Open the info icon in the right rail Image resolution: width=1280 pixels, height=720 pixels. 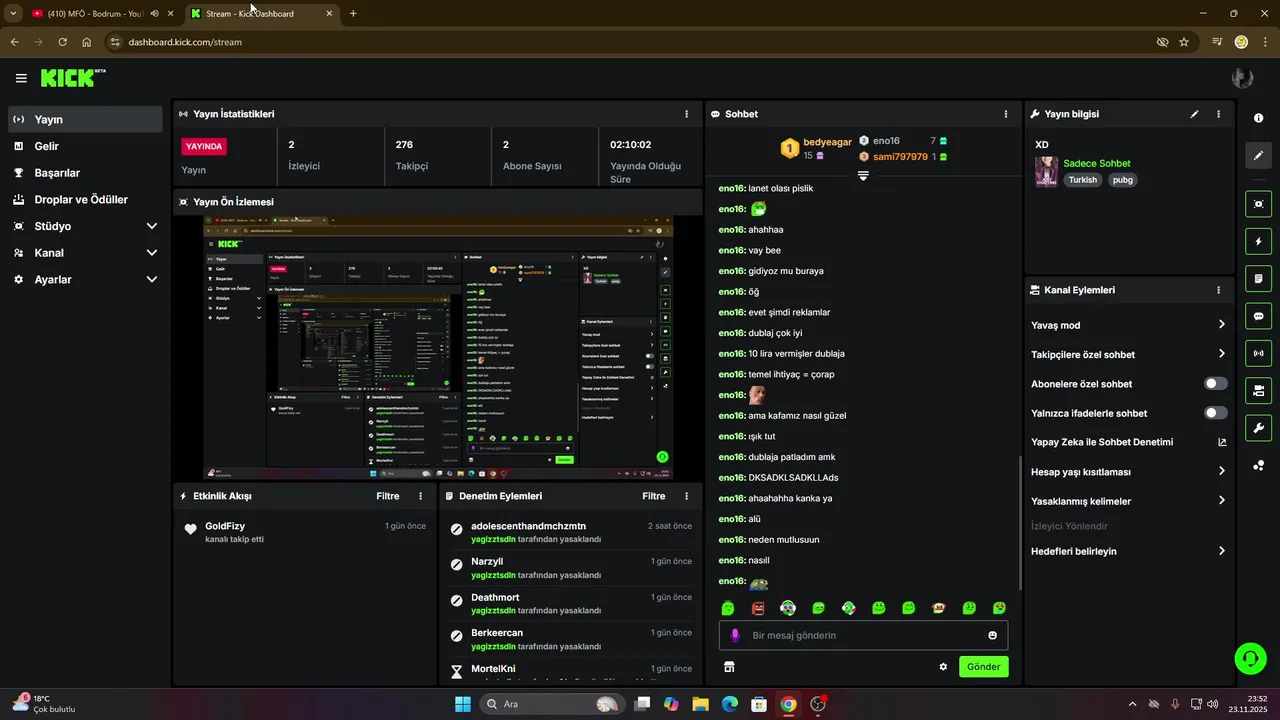click(1258, 118)
